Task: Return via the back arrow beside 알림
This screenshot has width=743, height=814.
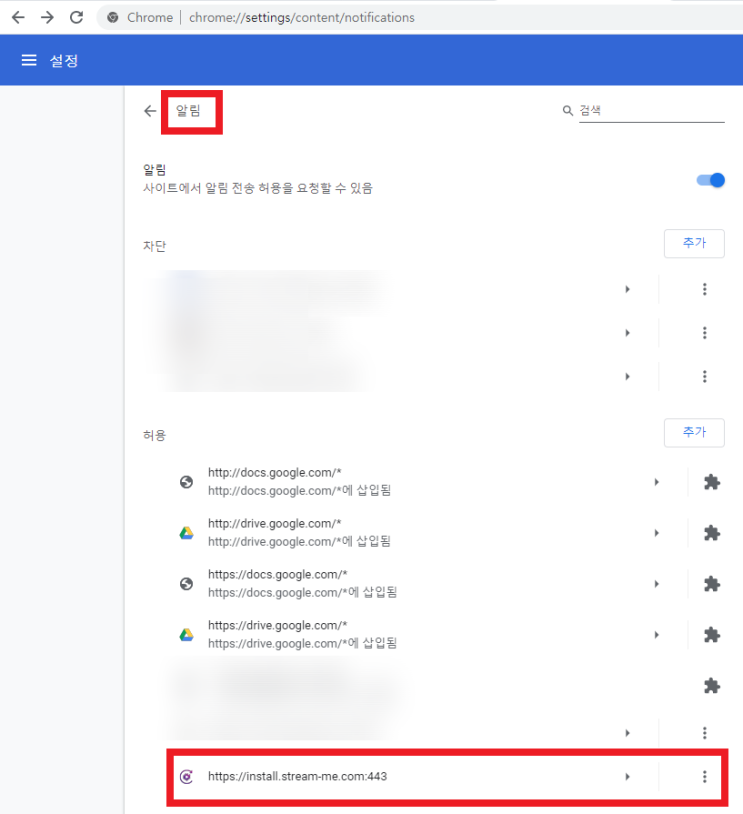Action: pos(150,111)
